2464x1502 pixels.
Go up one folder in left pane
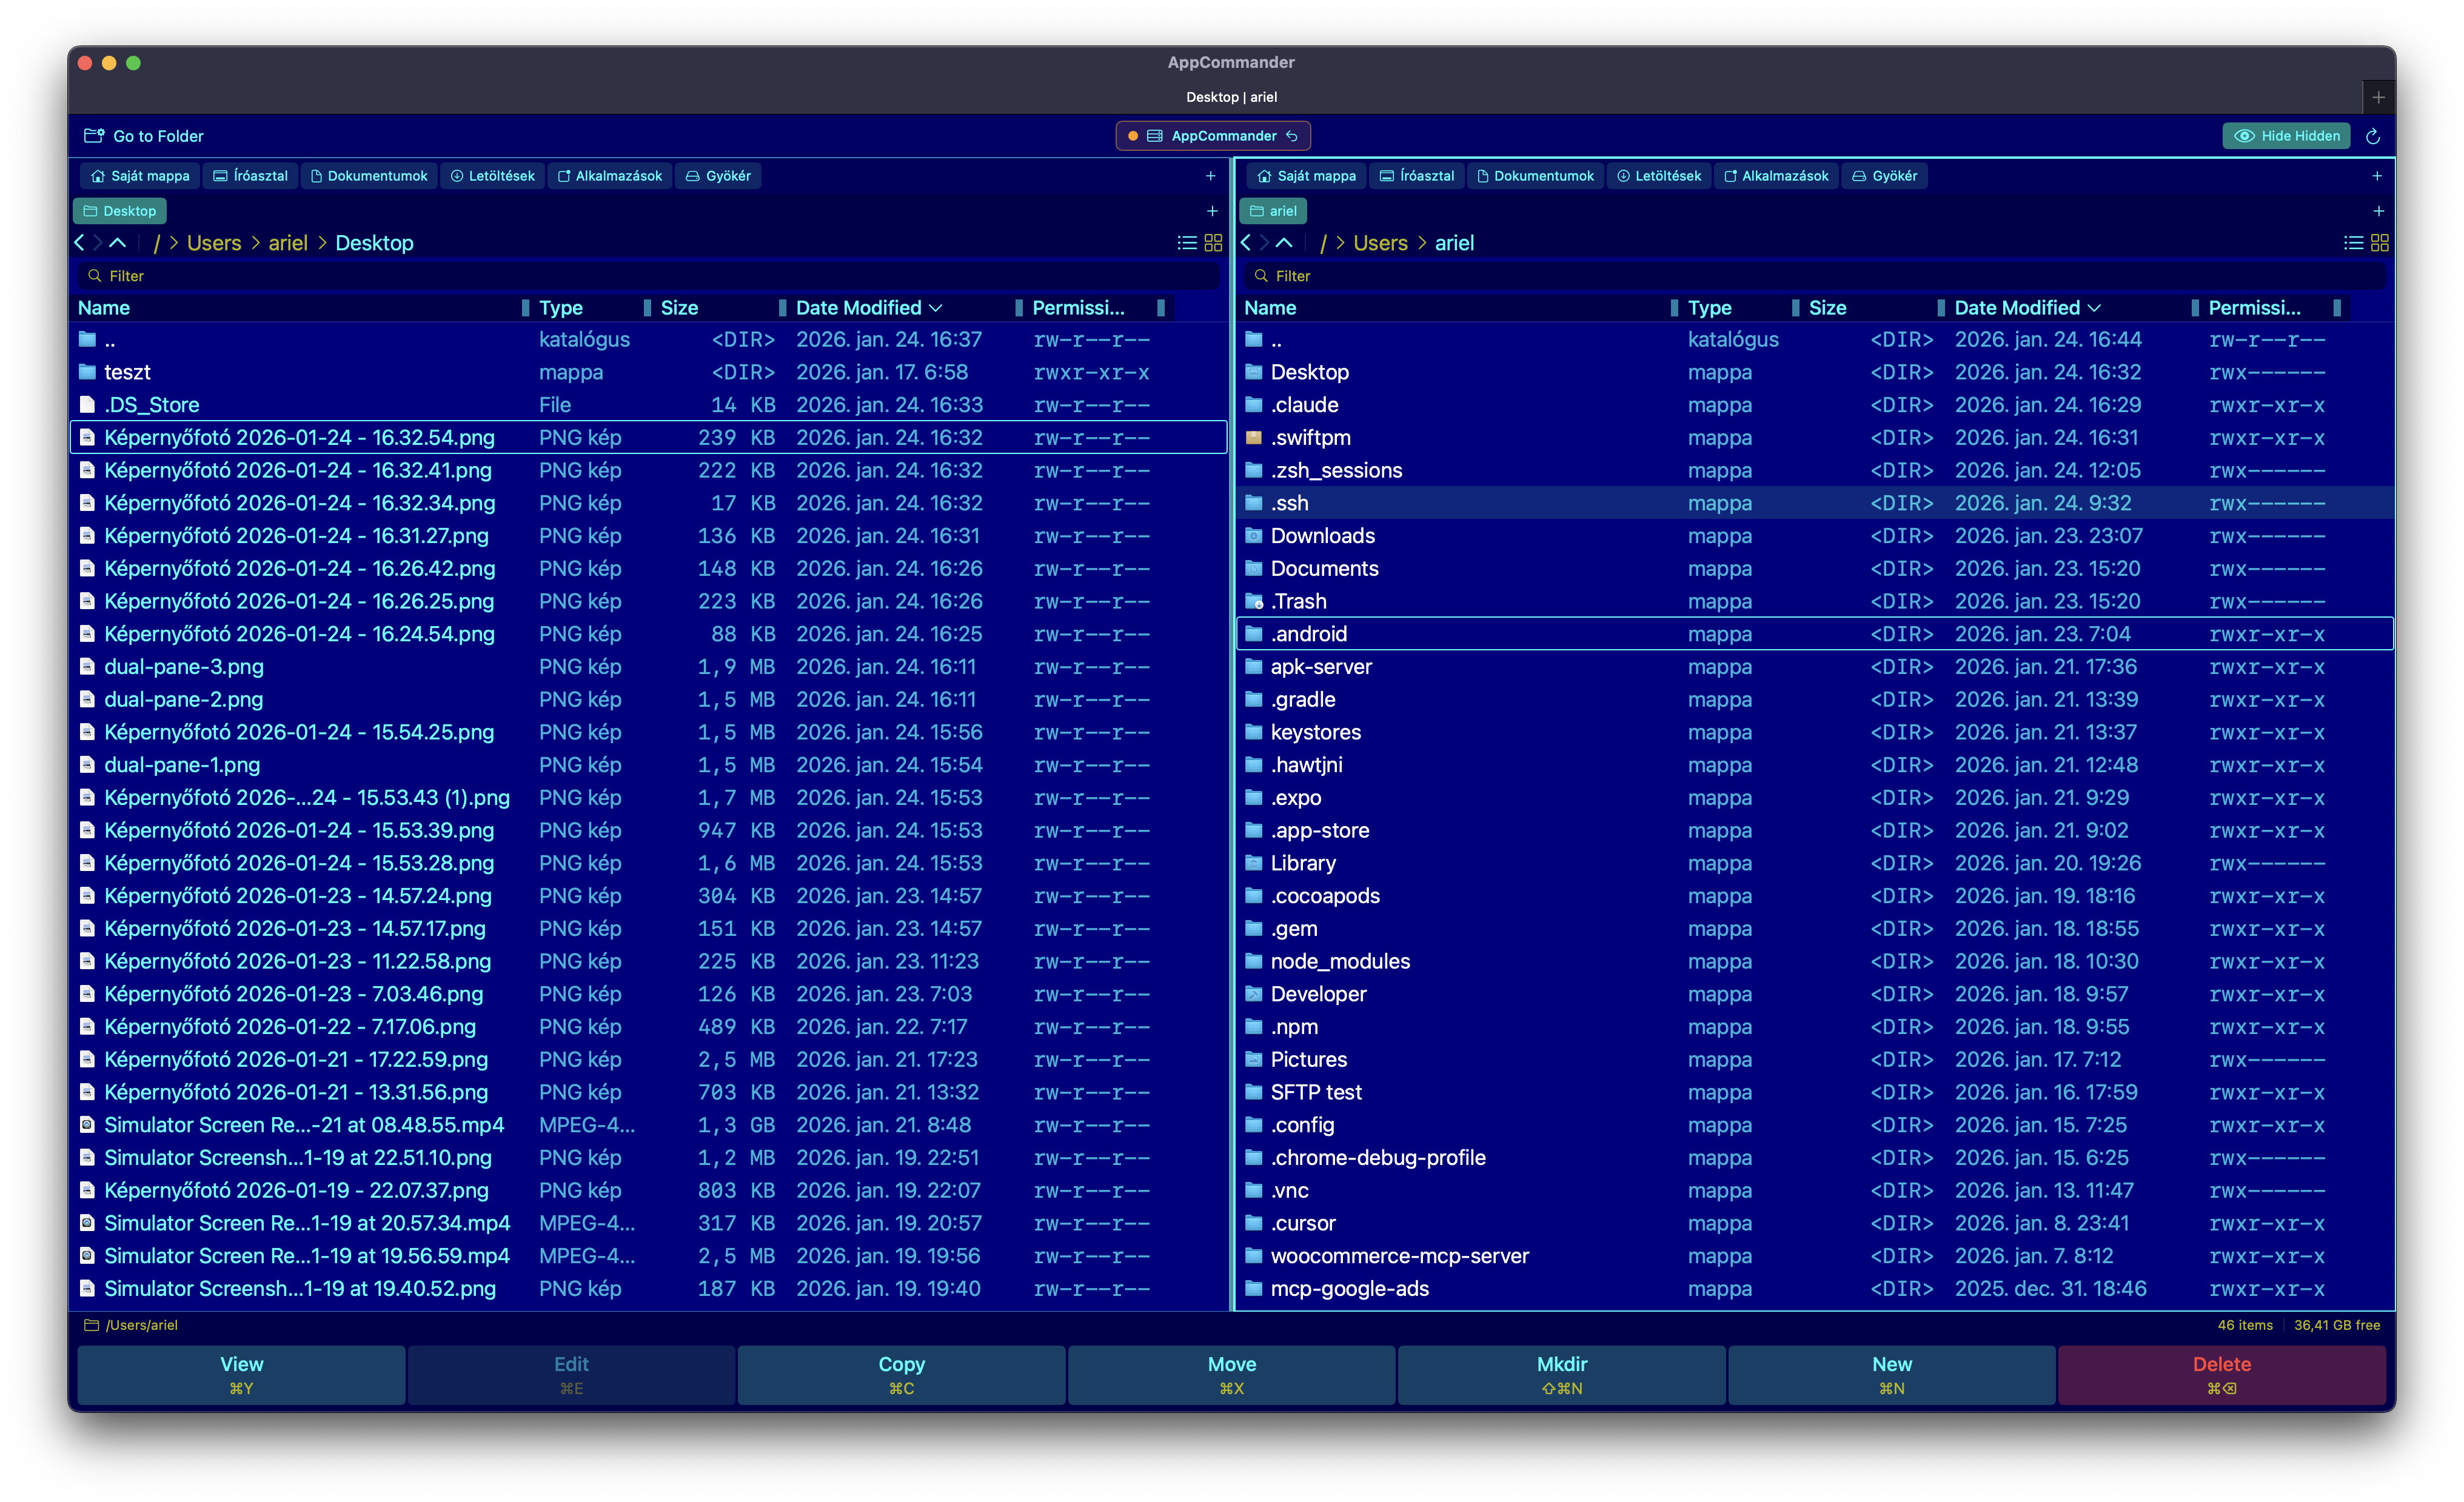[118, 243]
